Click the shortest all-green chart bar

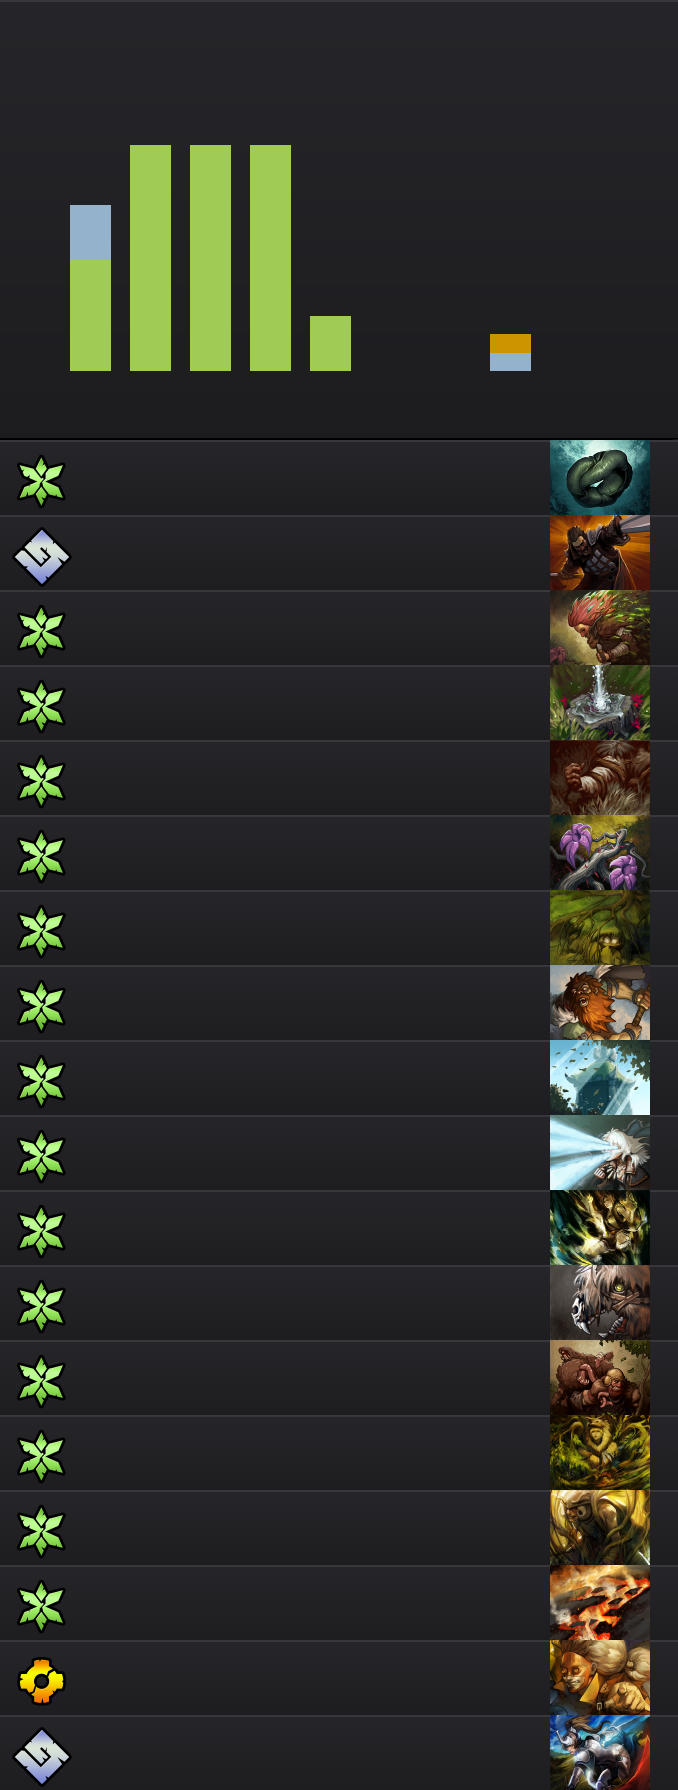(330, 343)
